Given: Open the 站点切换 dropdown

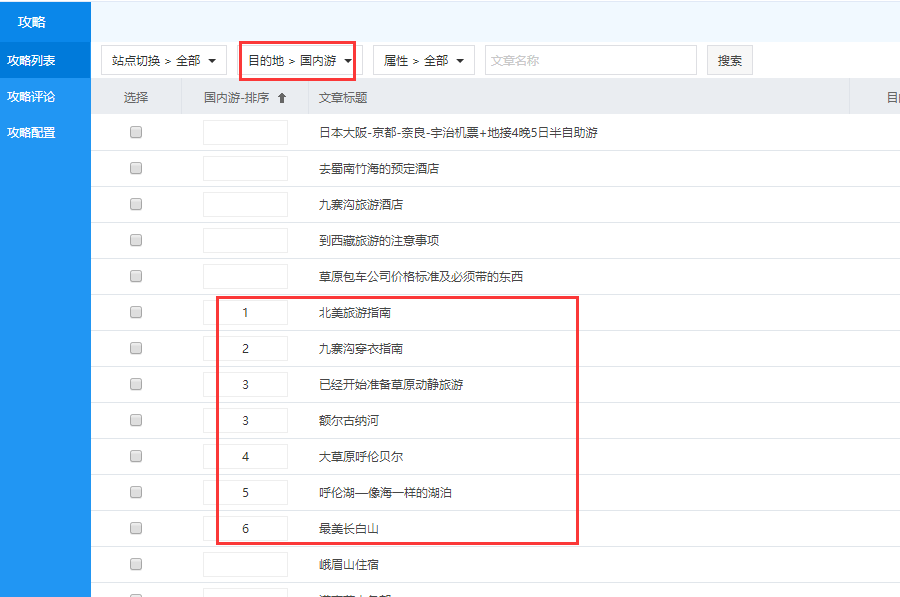Looking at the screenshot, I should (x=164, y=61).
